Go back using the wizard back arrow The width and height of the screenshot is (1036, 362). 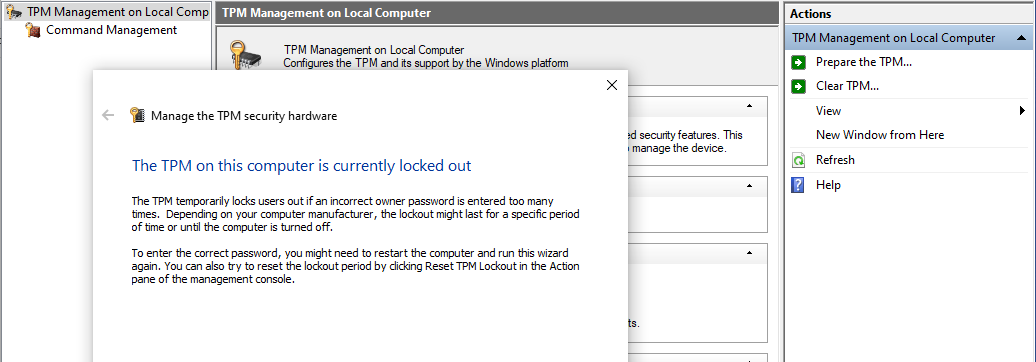[x=108, y=116]
